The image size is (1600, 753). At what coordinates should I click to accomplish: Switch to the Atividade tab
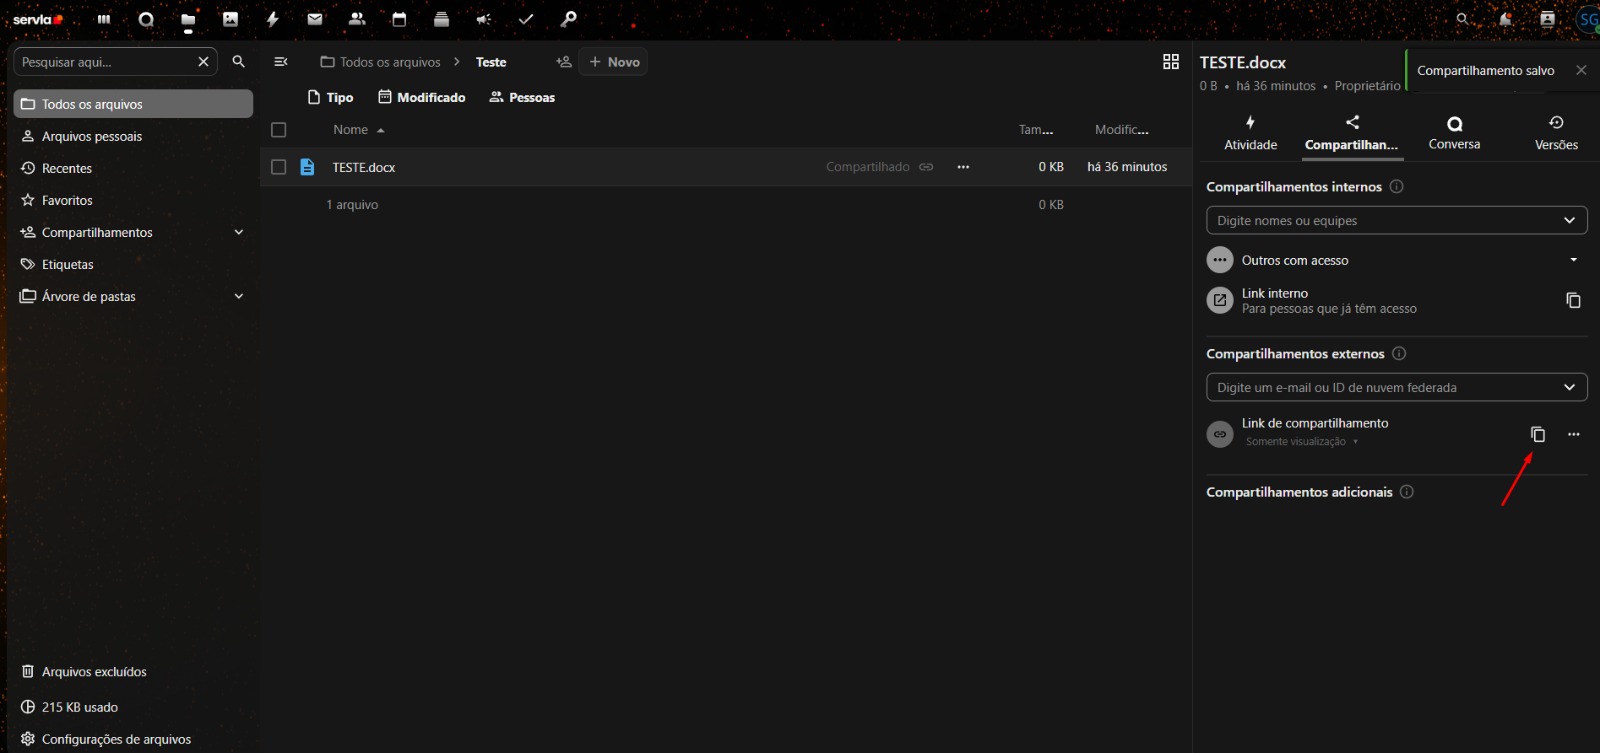tap(1250, 133)
